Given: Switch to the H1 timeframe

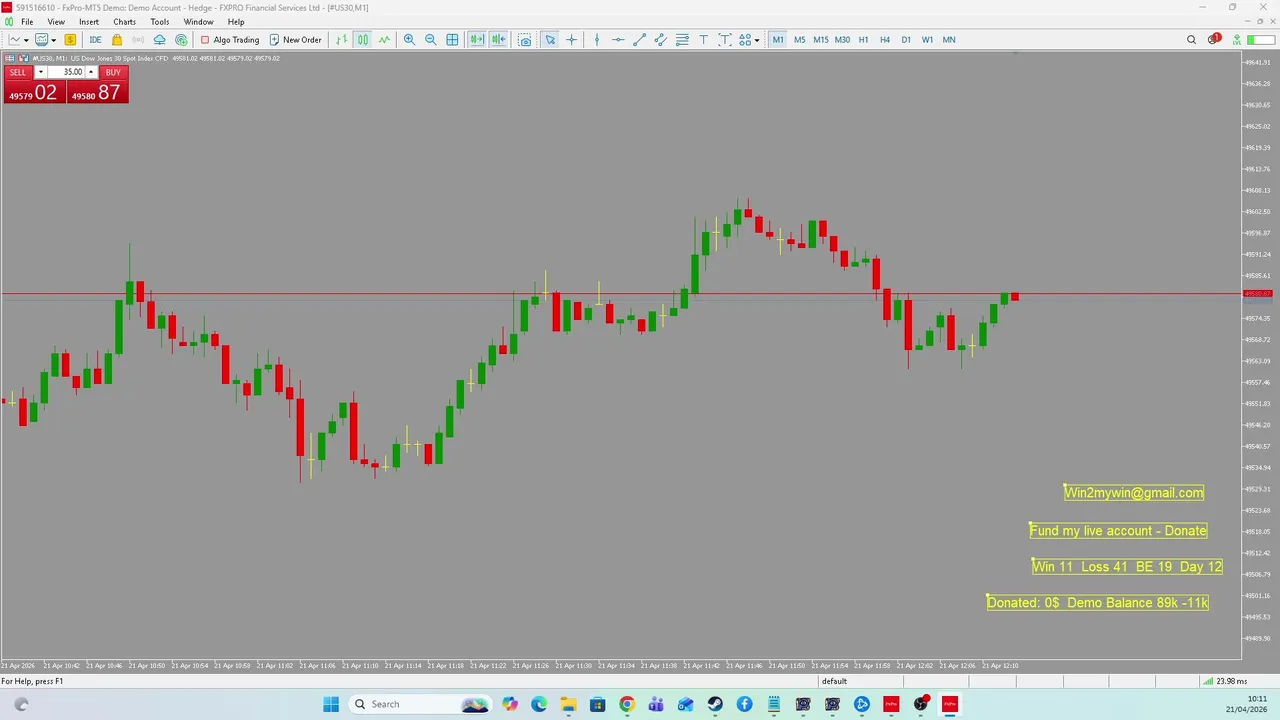Looking at the screenshot, I should (x=863, y=40).
